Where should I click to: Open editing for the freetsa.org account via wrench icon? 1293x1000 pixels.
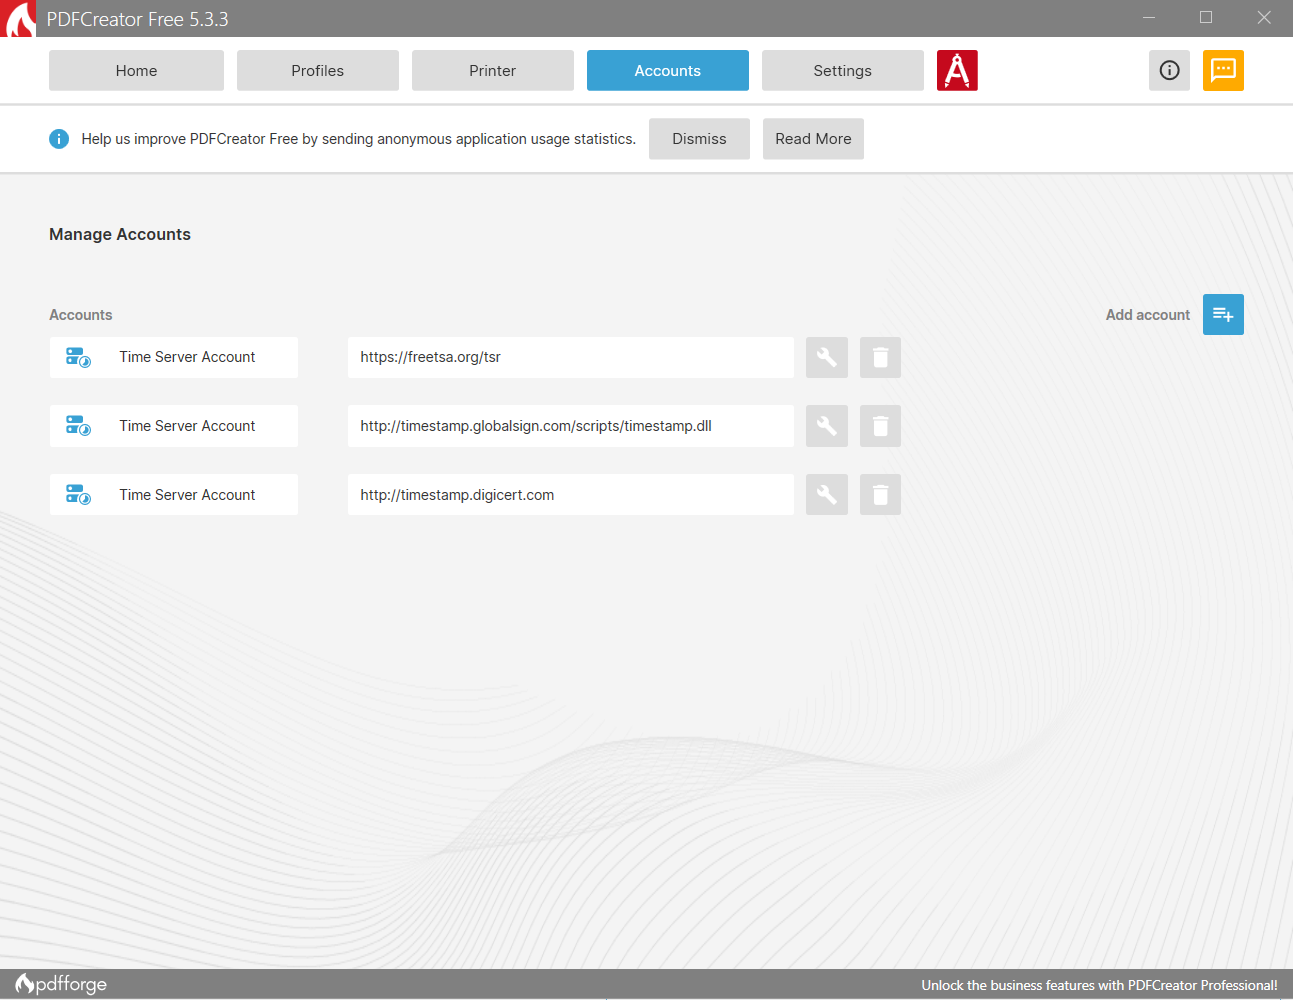point(826,357)
